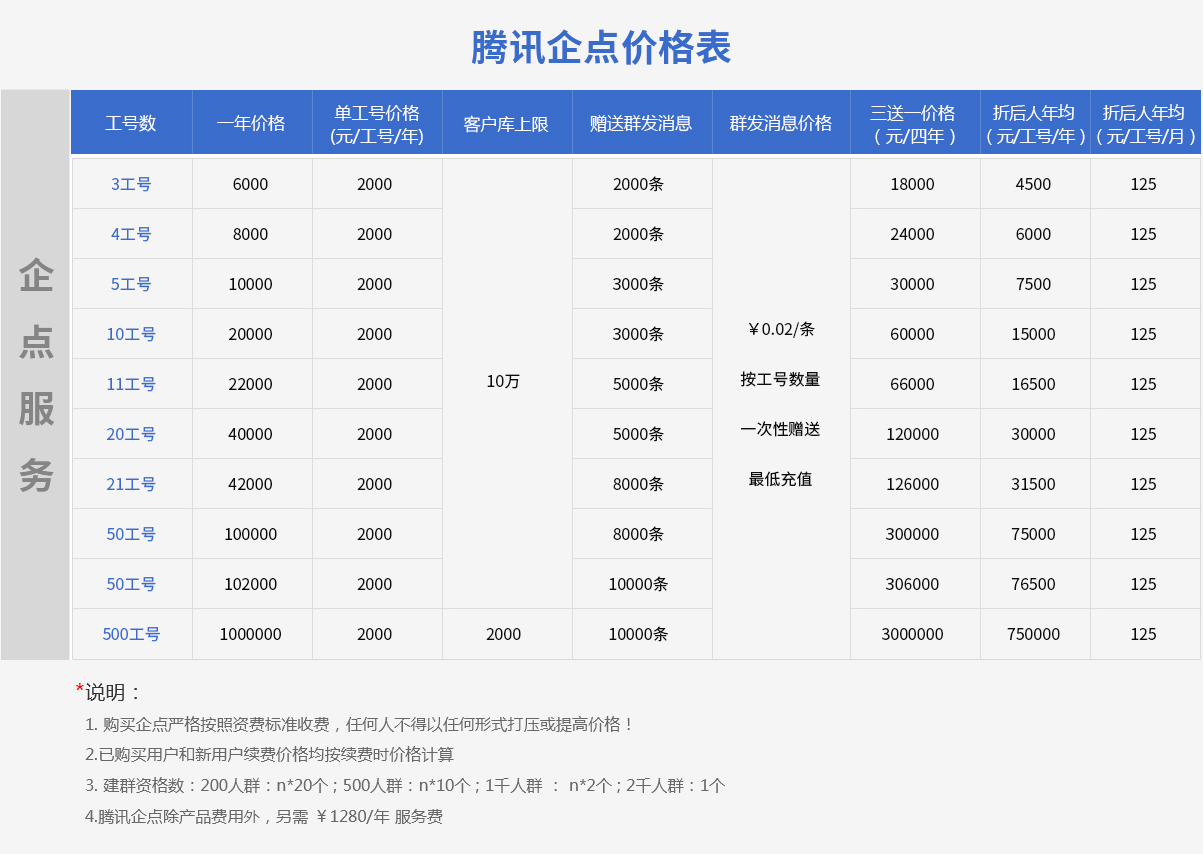
Task: Click the yearly average 750000
Action: 1033,634
